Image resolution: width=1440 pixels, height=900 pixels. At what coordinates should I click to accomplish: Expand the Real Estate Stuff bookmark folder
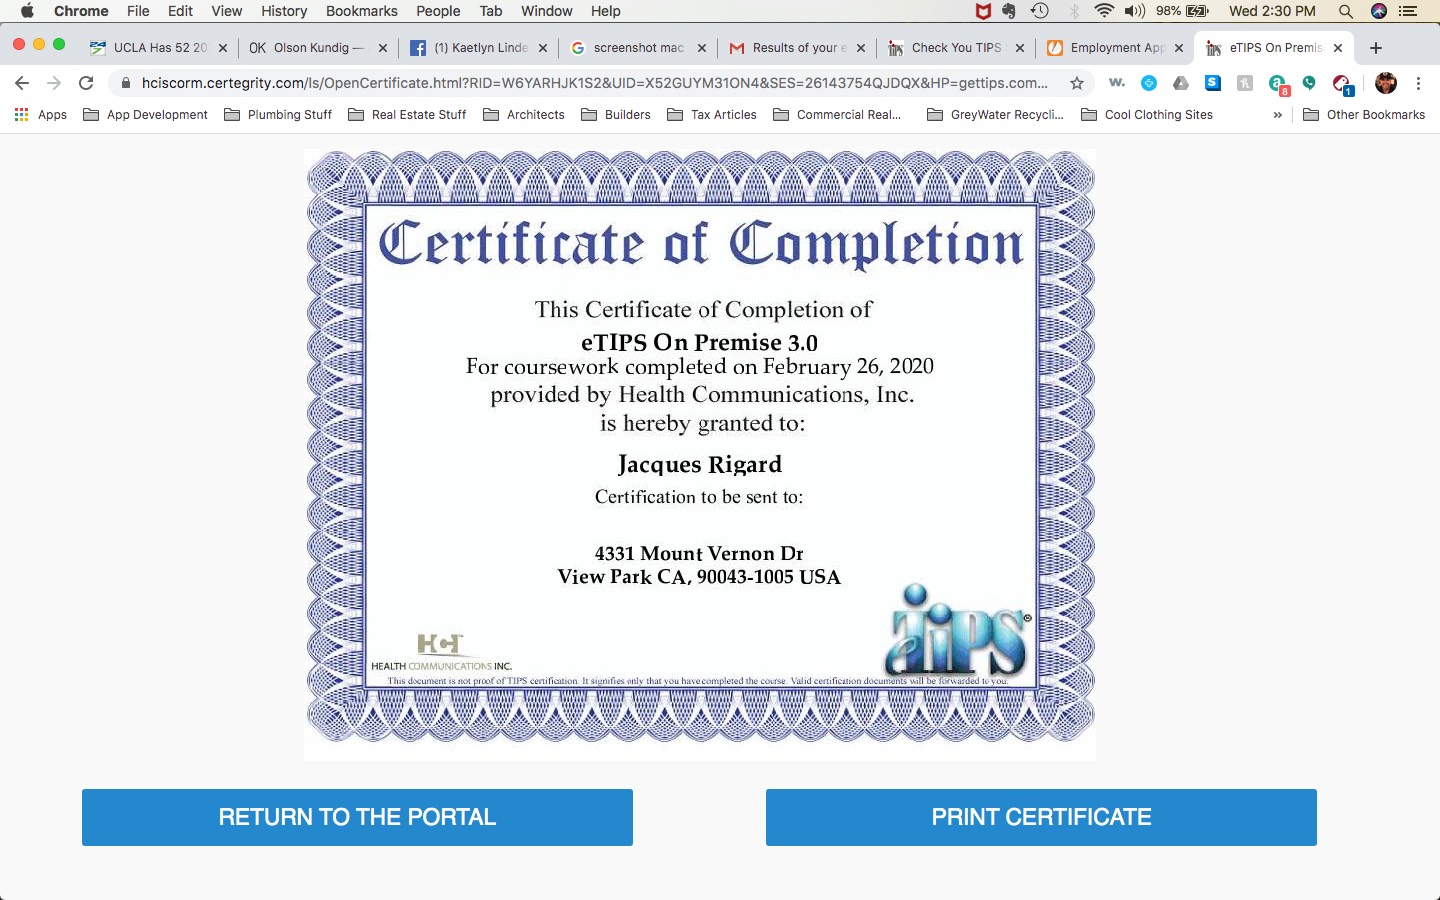tap(407, 115)
